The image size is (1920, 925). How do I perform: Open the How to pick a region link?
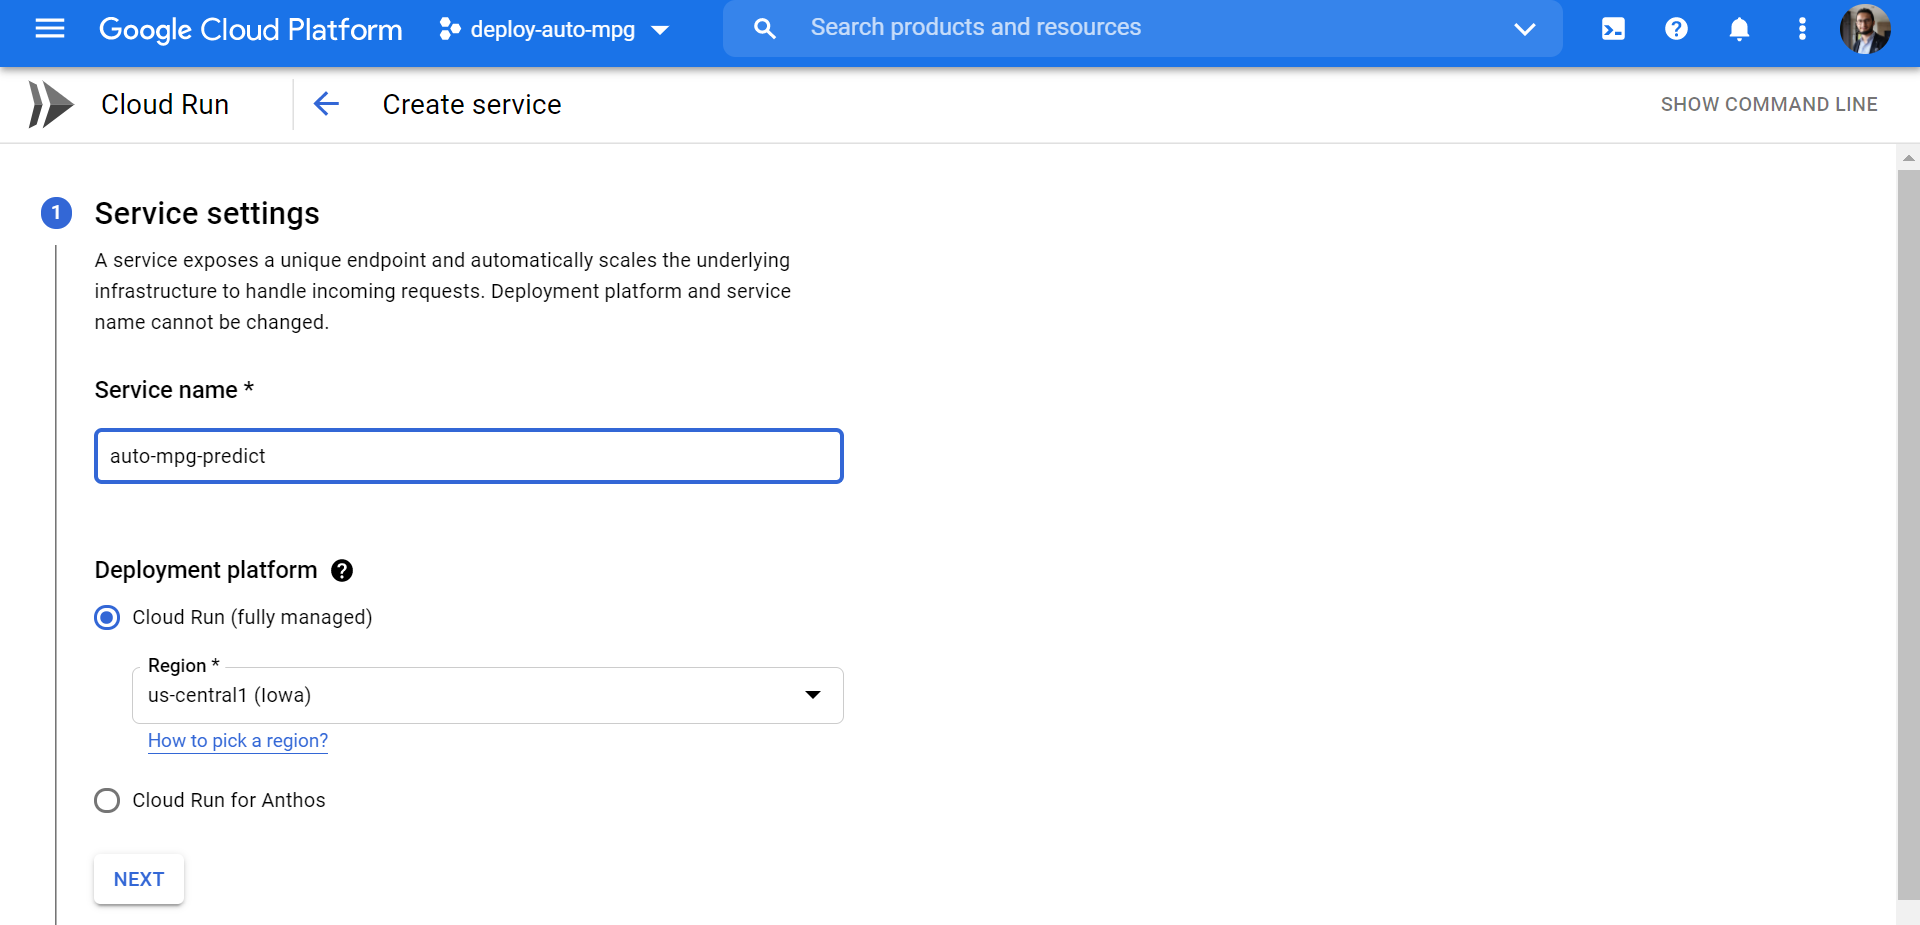pos(238,741)
